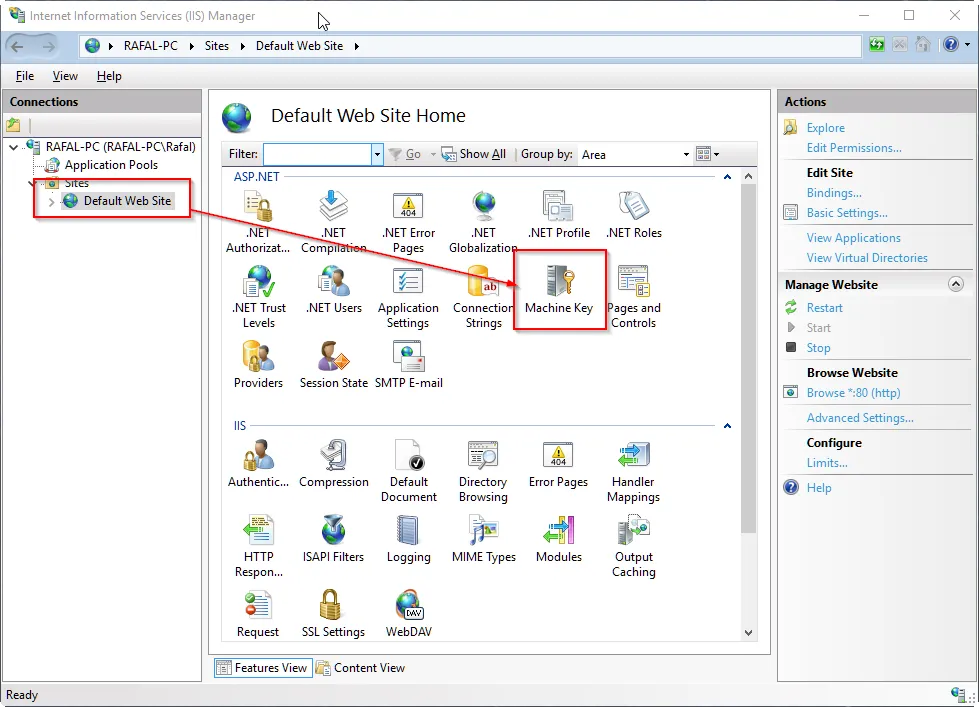Open the .NET Users feature

[333, 290]
